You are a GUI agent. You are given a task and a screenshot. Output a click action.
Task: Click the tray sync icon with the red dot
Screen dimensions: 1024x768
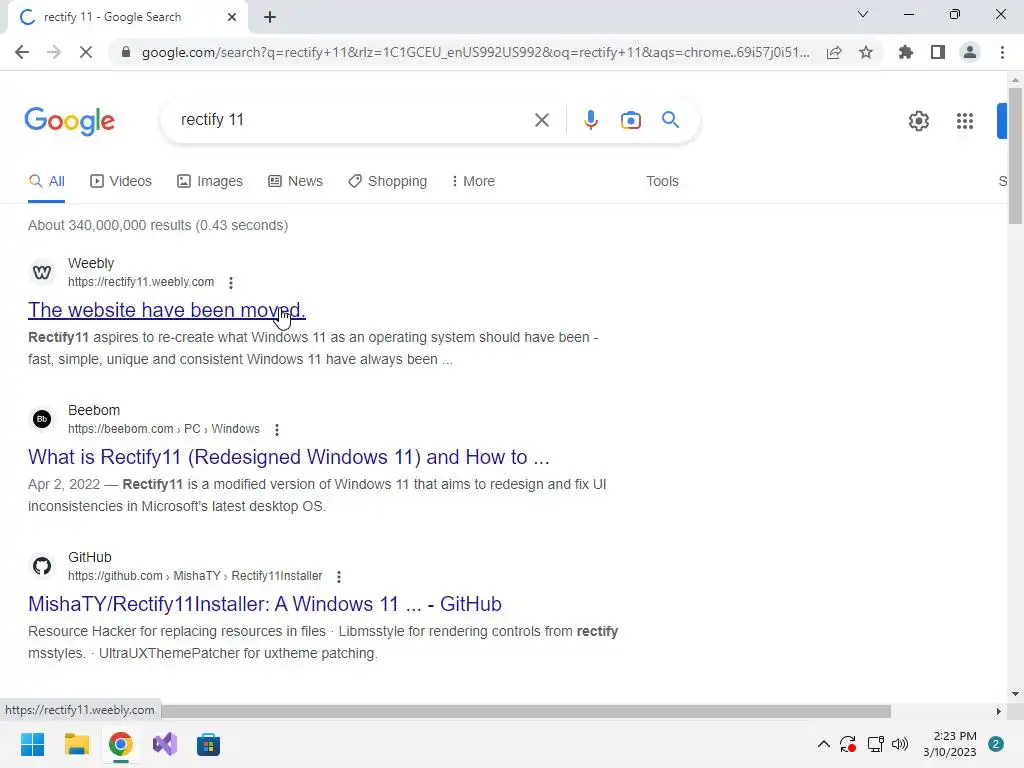click(848, 744)
